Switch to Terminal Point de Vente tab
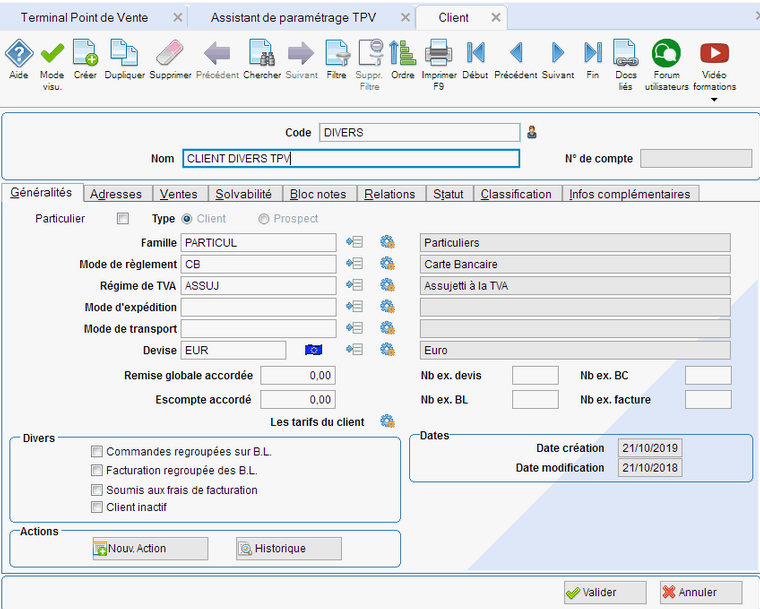The height and width of the screenshot is (609, 760). click(x=84, y=17)
